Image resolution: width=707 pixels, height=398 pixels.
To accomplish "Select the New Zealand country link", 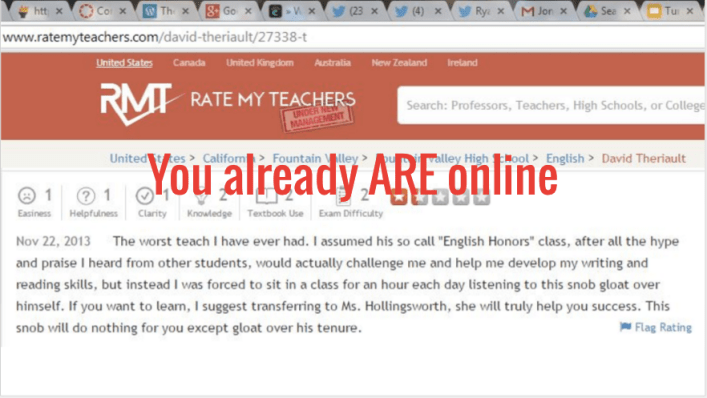I will tap(399, 63).
